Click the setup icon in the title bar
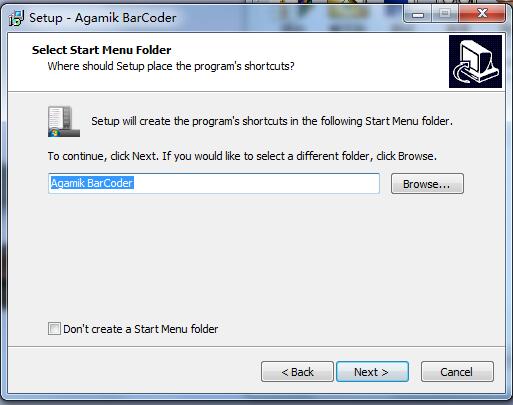This screenshot has height=405, width=513. click(x=16, y=18)
